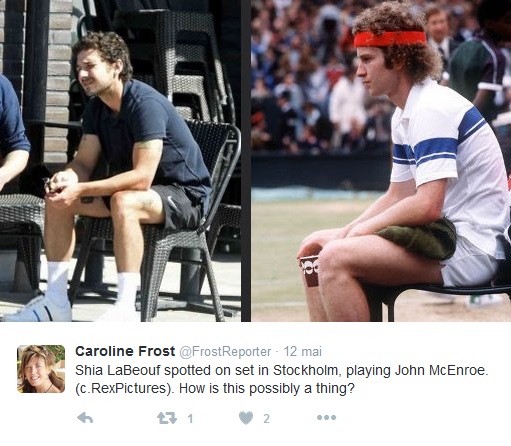The width and height of the screenshot is (511, 446).
Task: Open the tweet permalink via "12 mai" date
Action: coord(303,351)
